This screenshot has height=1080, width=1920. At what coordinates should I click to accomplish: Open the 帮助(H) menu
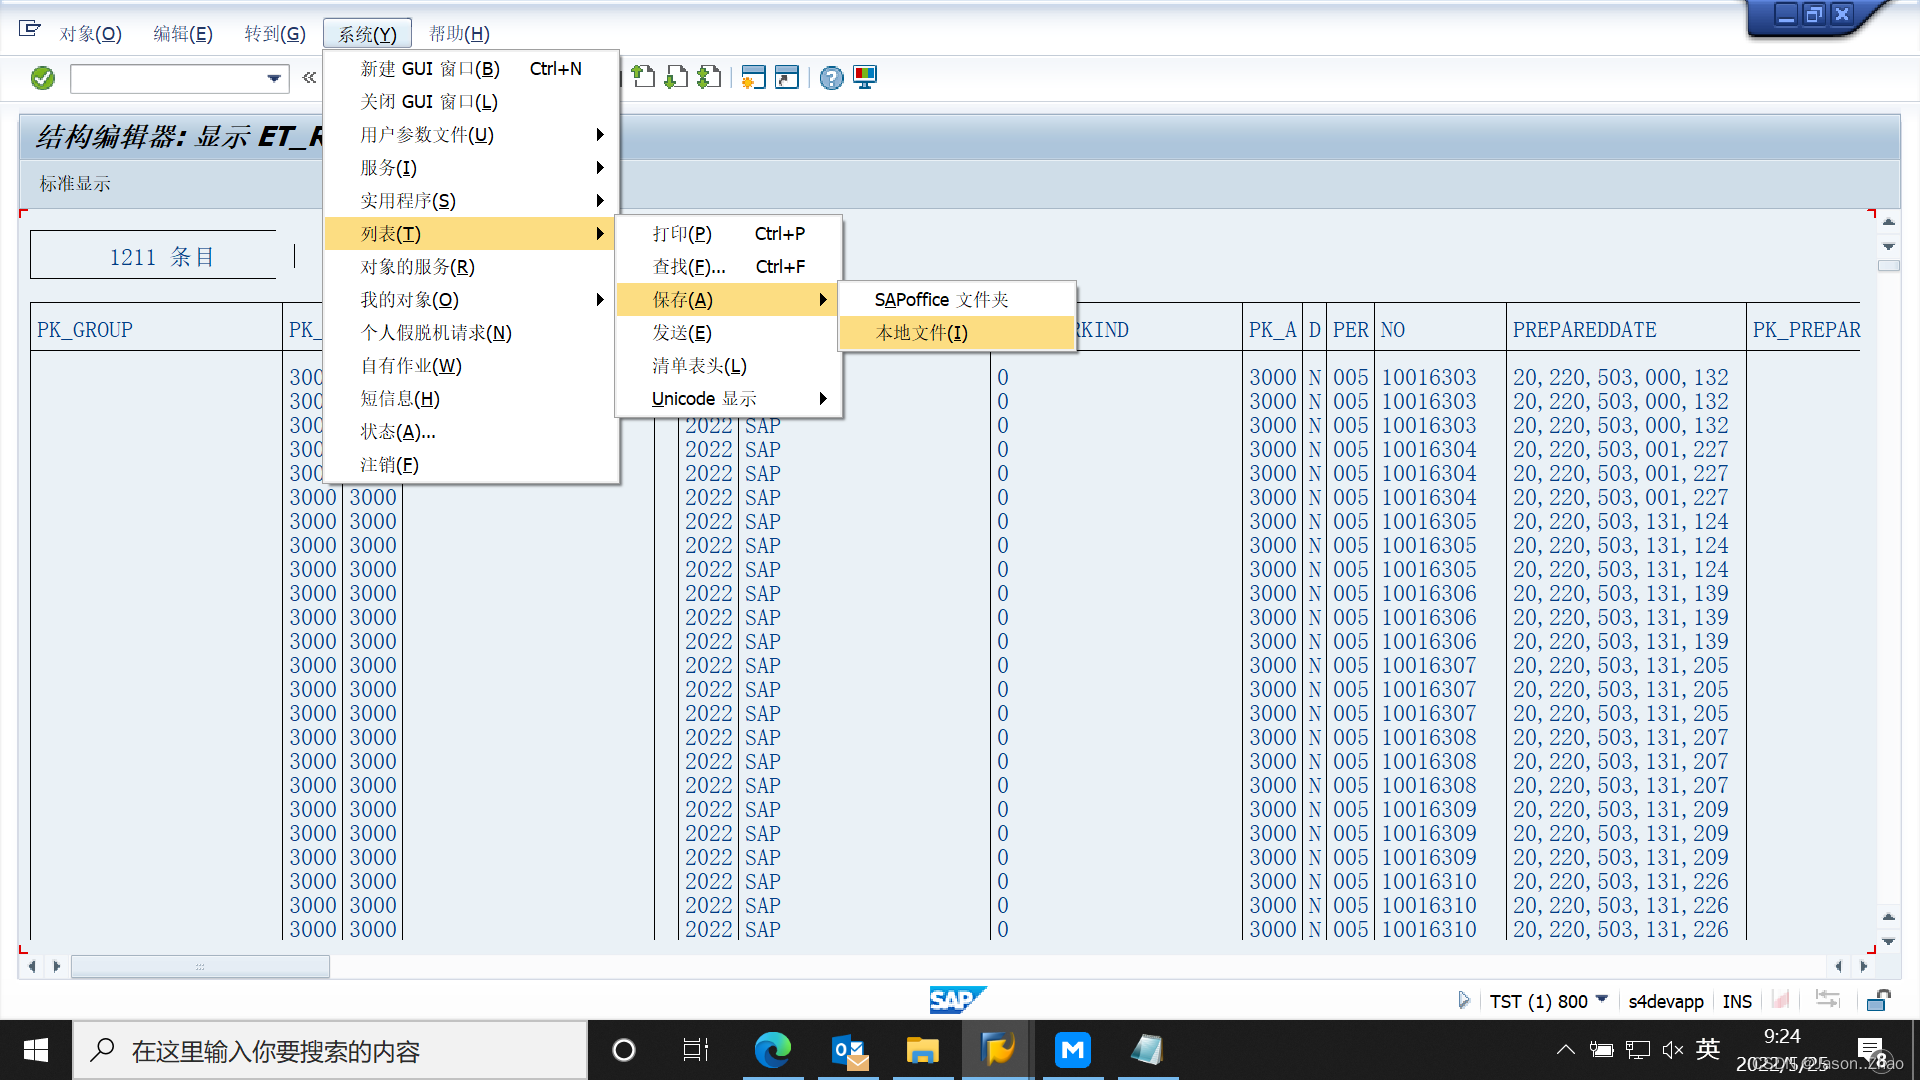coord(458,33)
